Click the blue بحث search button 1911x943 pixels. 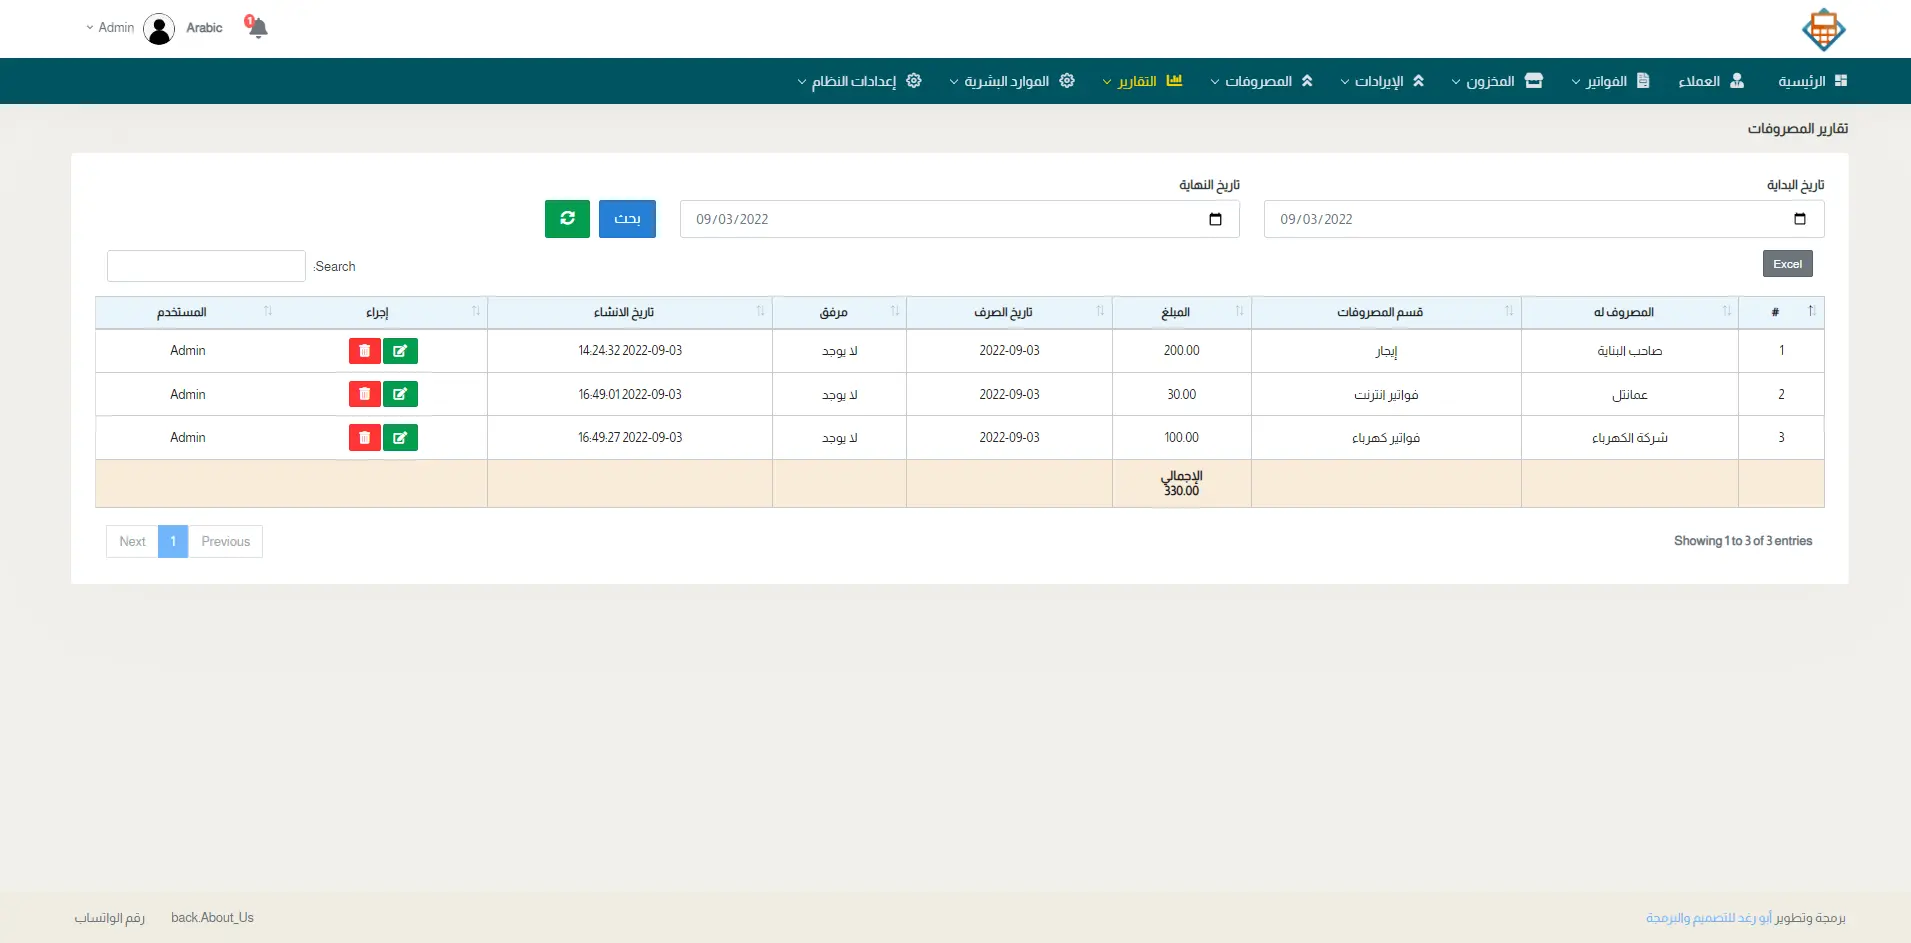pyautogui.click(x=627, y=219)
